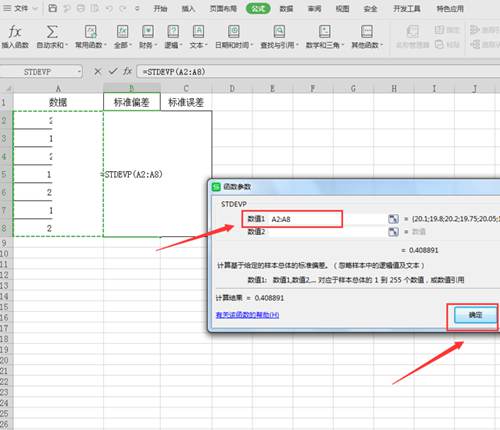Select column header D
The image size is (500, 430).
[232, 88]
